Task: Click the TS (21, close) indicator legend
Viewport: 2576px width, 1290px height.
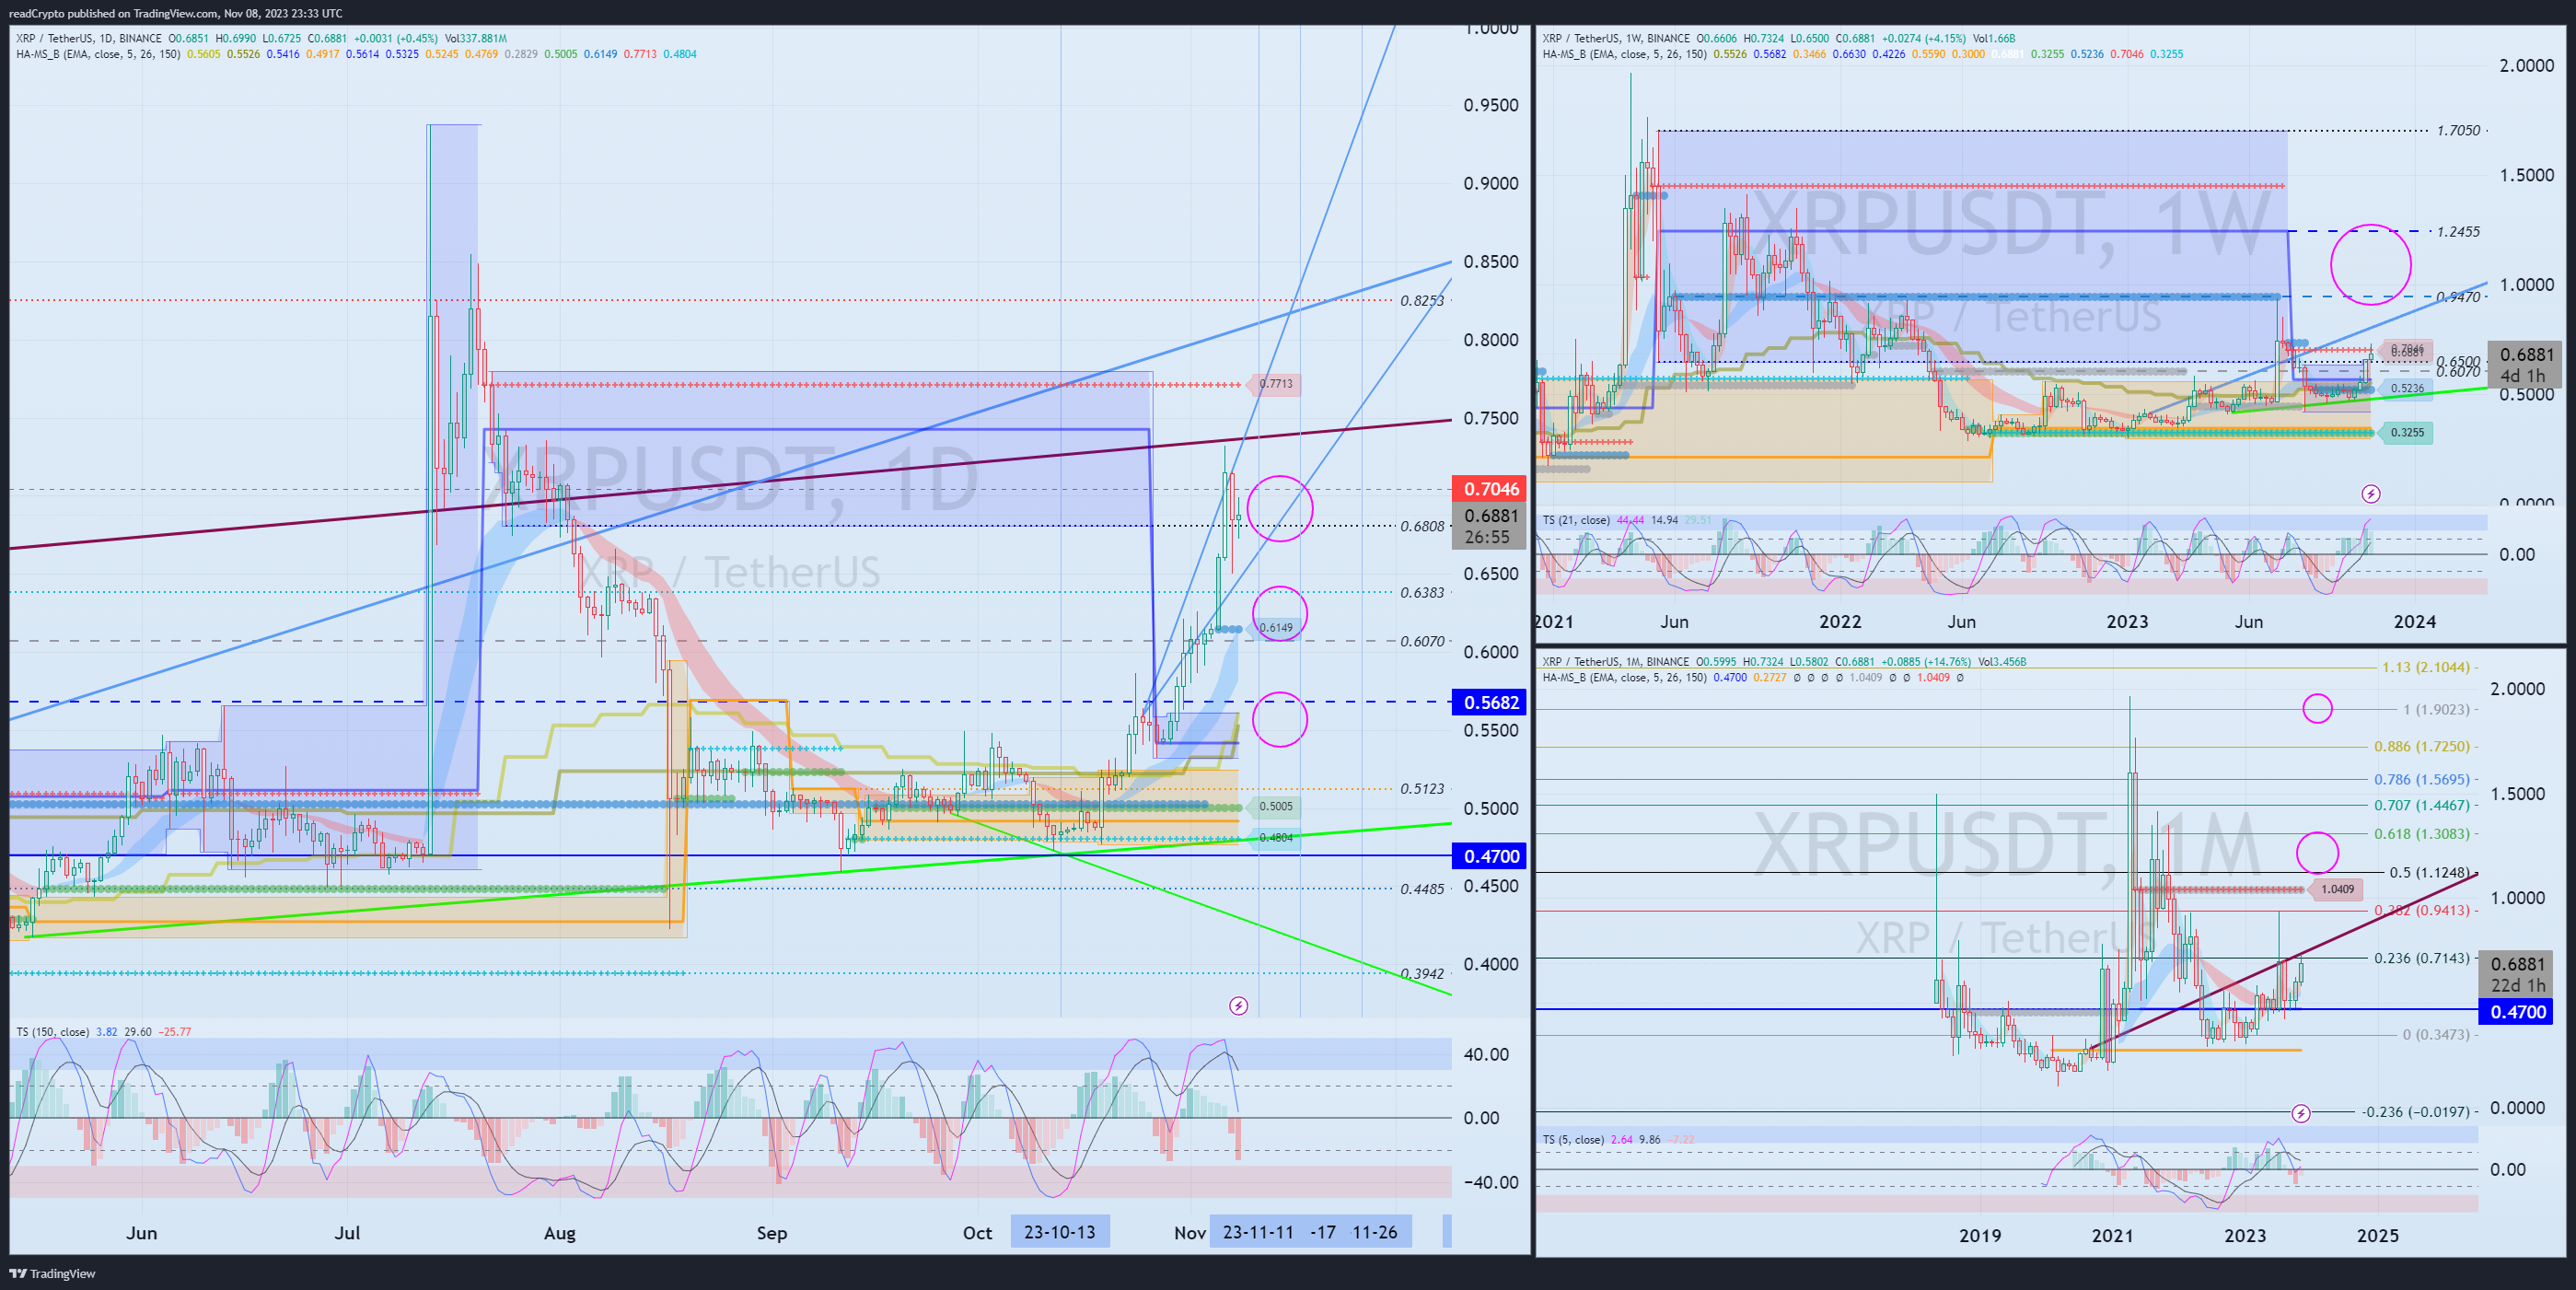Action: [x=1576, y=520]
